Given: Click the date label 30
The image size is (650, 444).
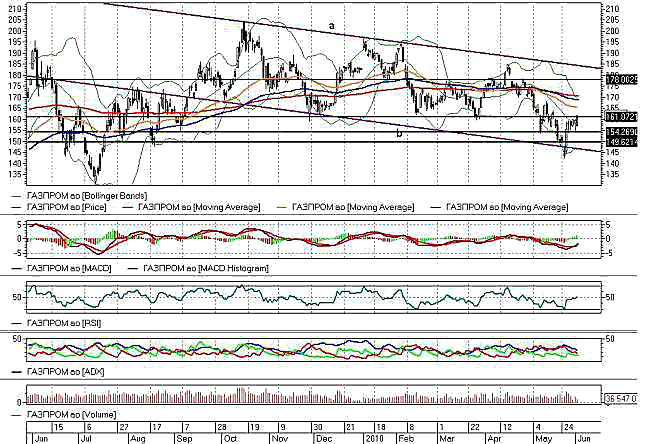Looking at the screenshot, I should pyautogui.click(x=318, y=427).
